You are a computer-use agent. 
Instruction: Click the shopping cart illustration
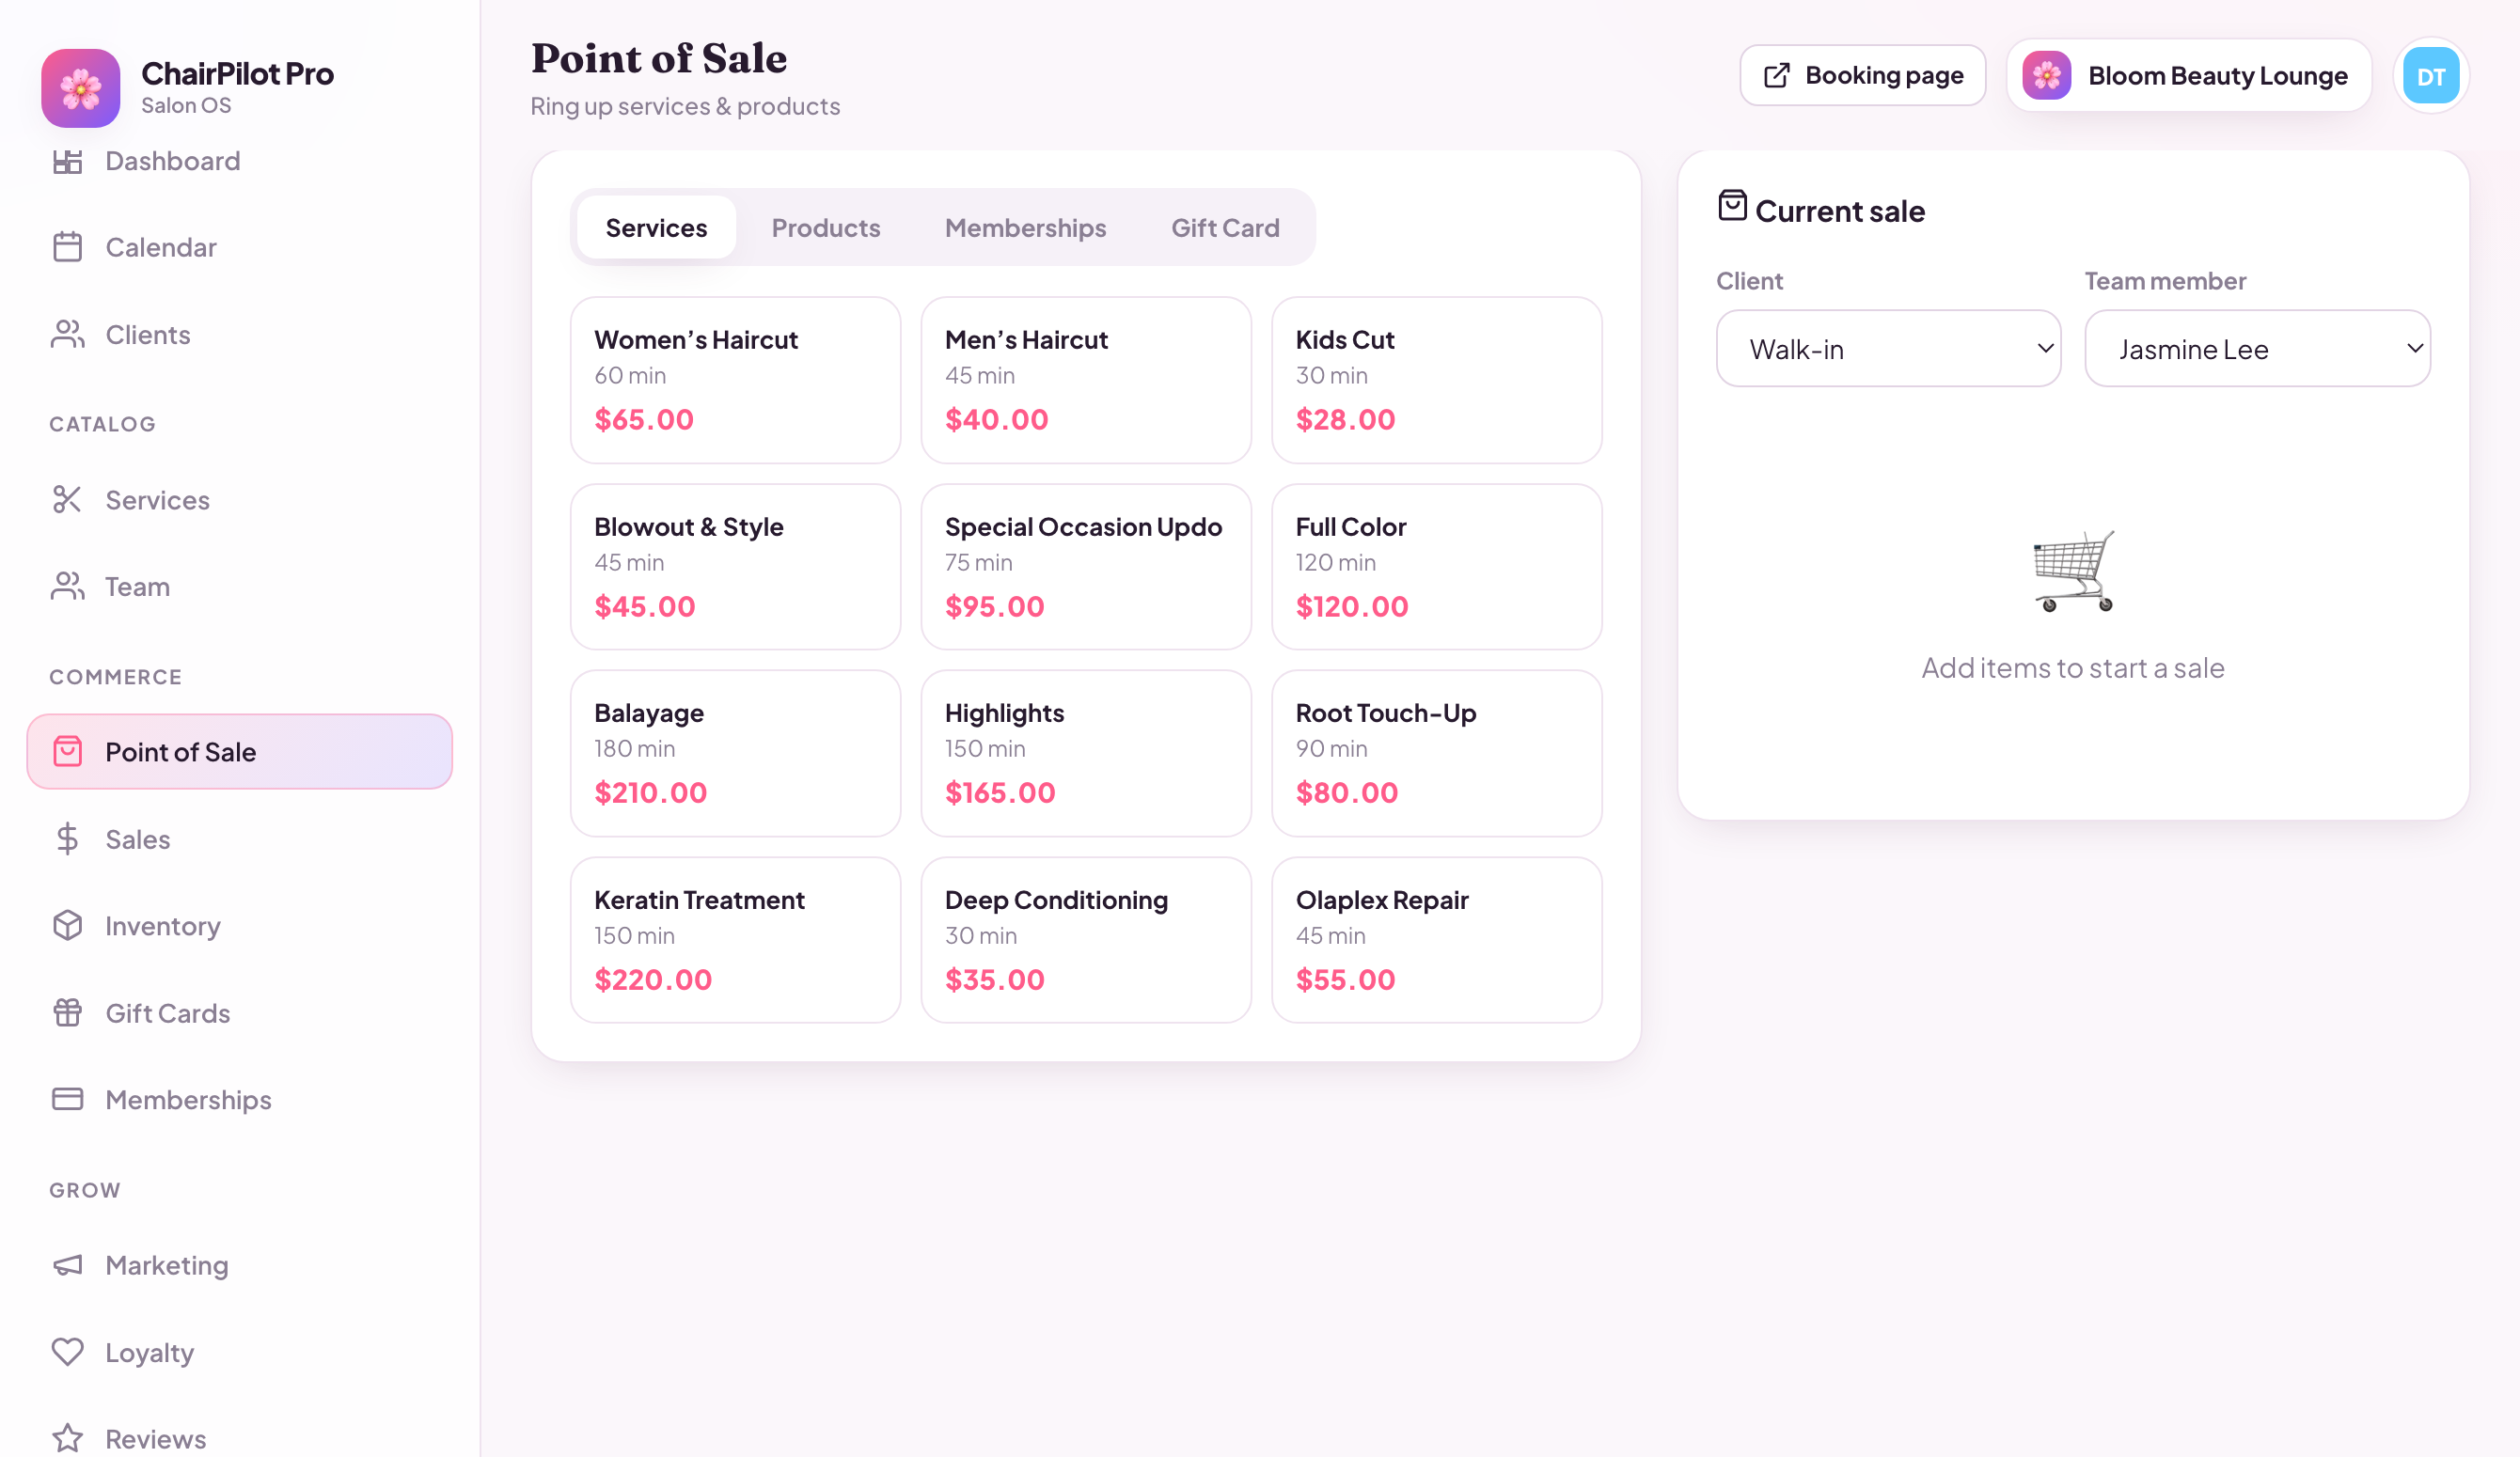tap(2073, 571)
